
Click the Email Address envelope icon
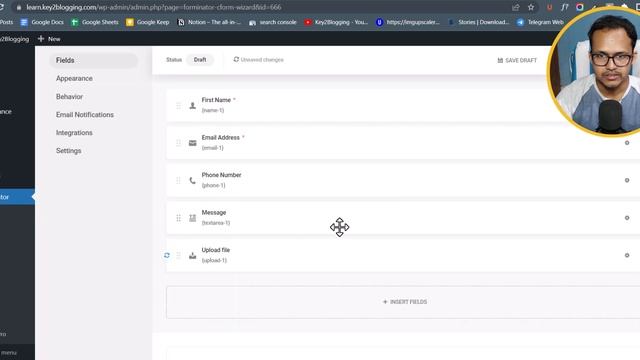pyautogui.click(x=193, y=143)
